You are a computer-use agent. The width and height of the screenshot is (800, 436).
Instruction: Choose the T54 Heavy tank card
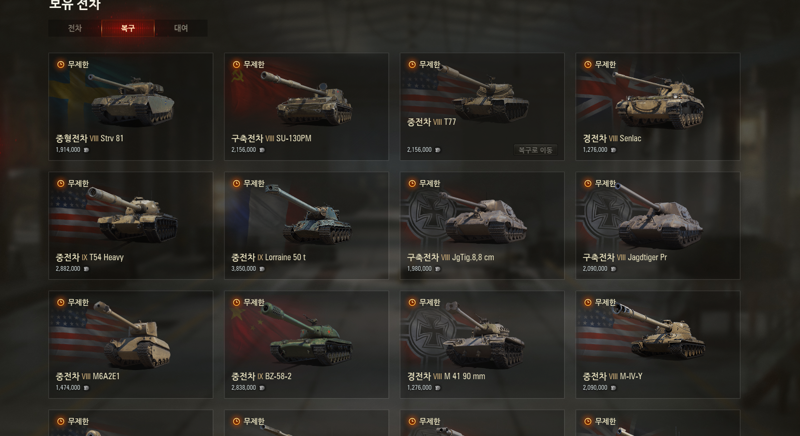131,225
